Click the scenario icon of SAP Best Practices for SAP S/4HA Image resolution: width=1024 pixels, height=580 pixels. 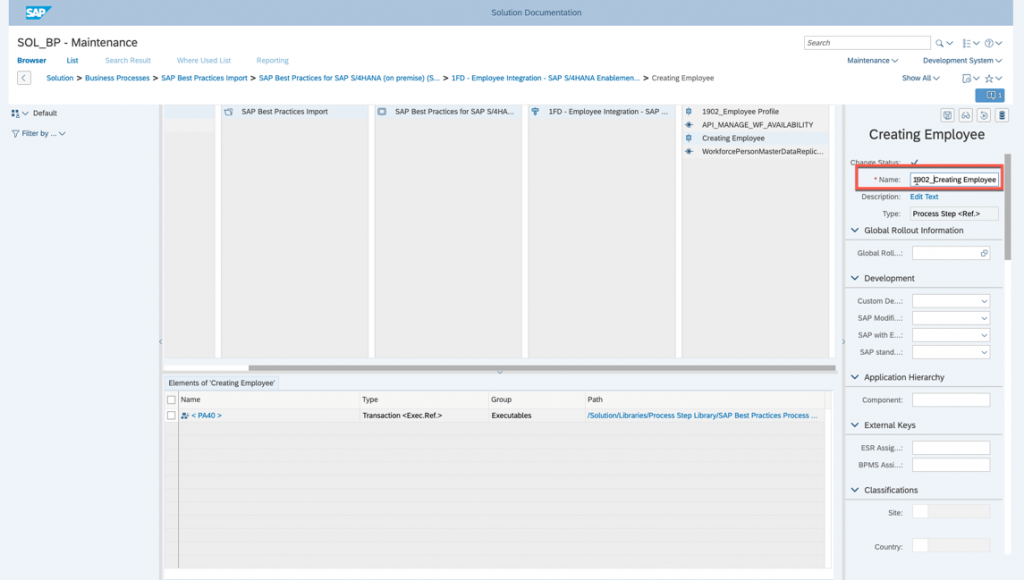pos(382,112)
